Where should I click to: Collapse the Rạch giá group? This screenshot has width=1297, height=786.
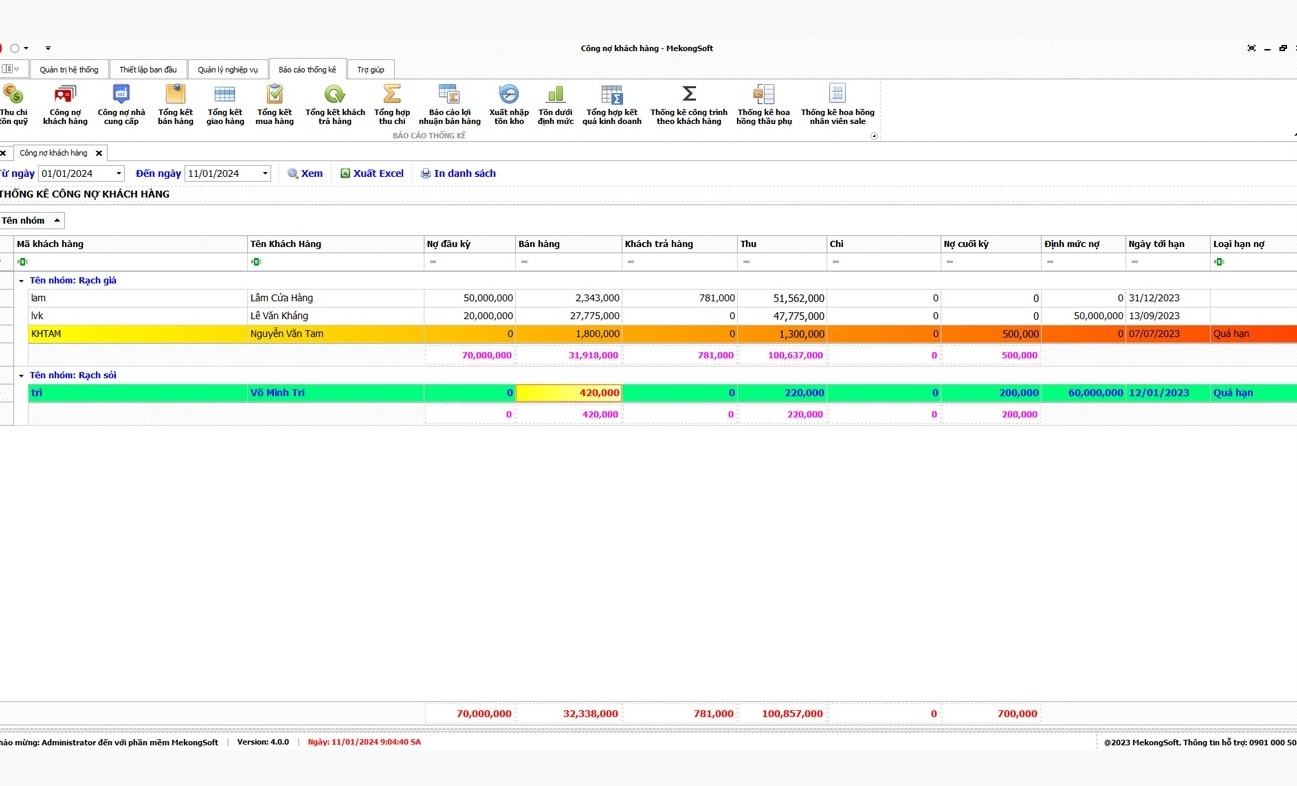21,281
